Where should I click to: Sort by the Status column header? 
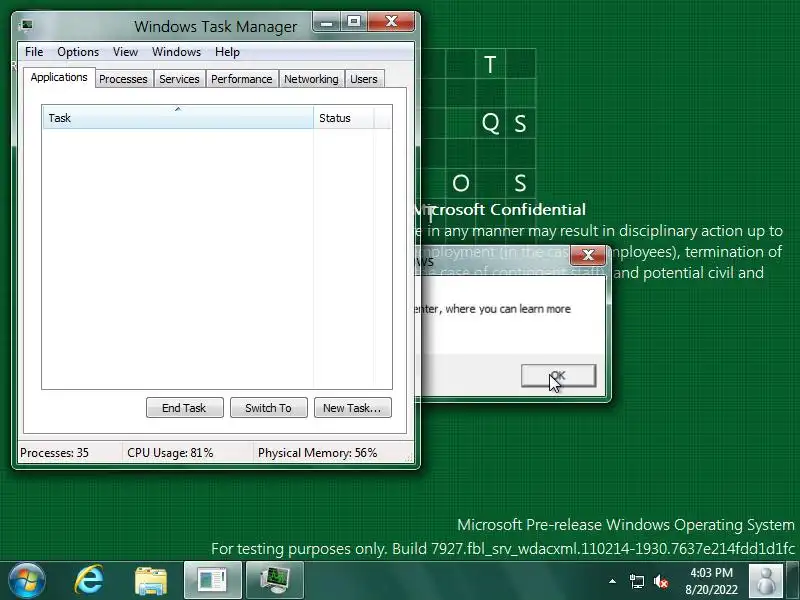tap(343, 118)
